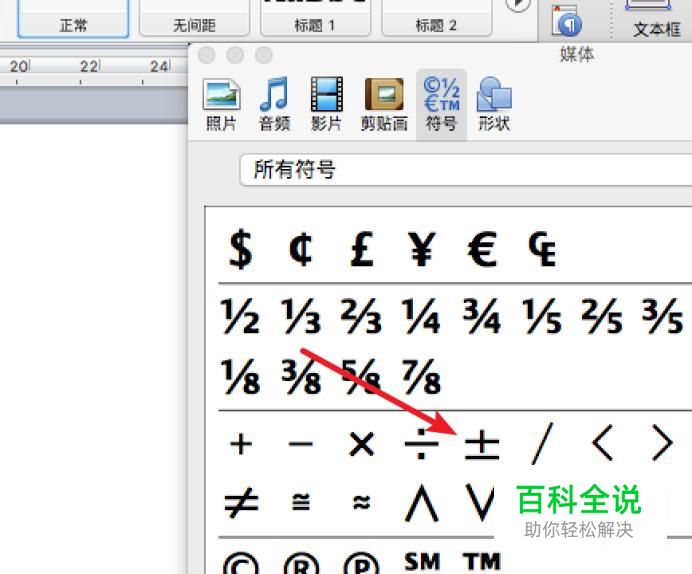Click the 22 mark on the ruler

click(90, 67)
